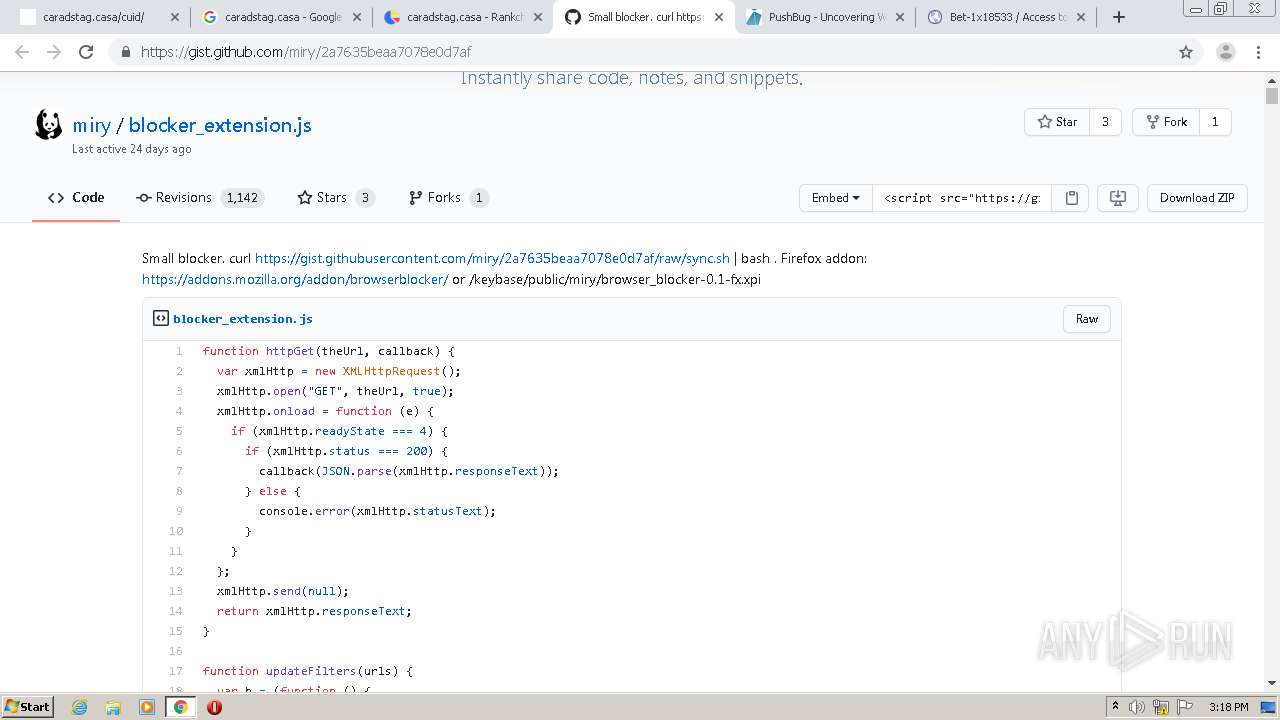Viewport: 1280px width, 720px height.
Task: Close the caradstag.casa/cuid/ tab
Action: (174, 17)
